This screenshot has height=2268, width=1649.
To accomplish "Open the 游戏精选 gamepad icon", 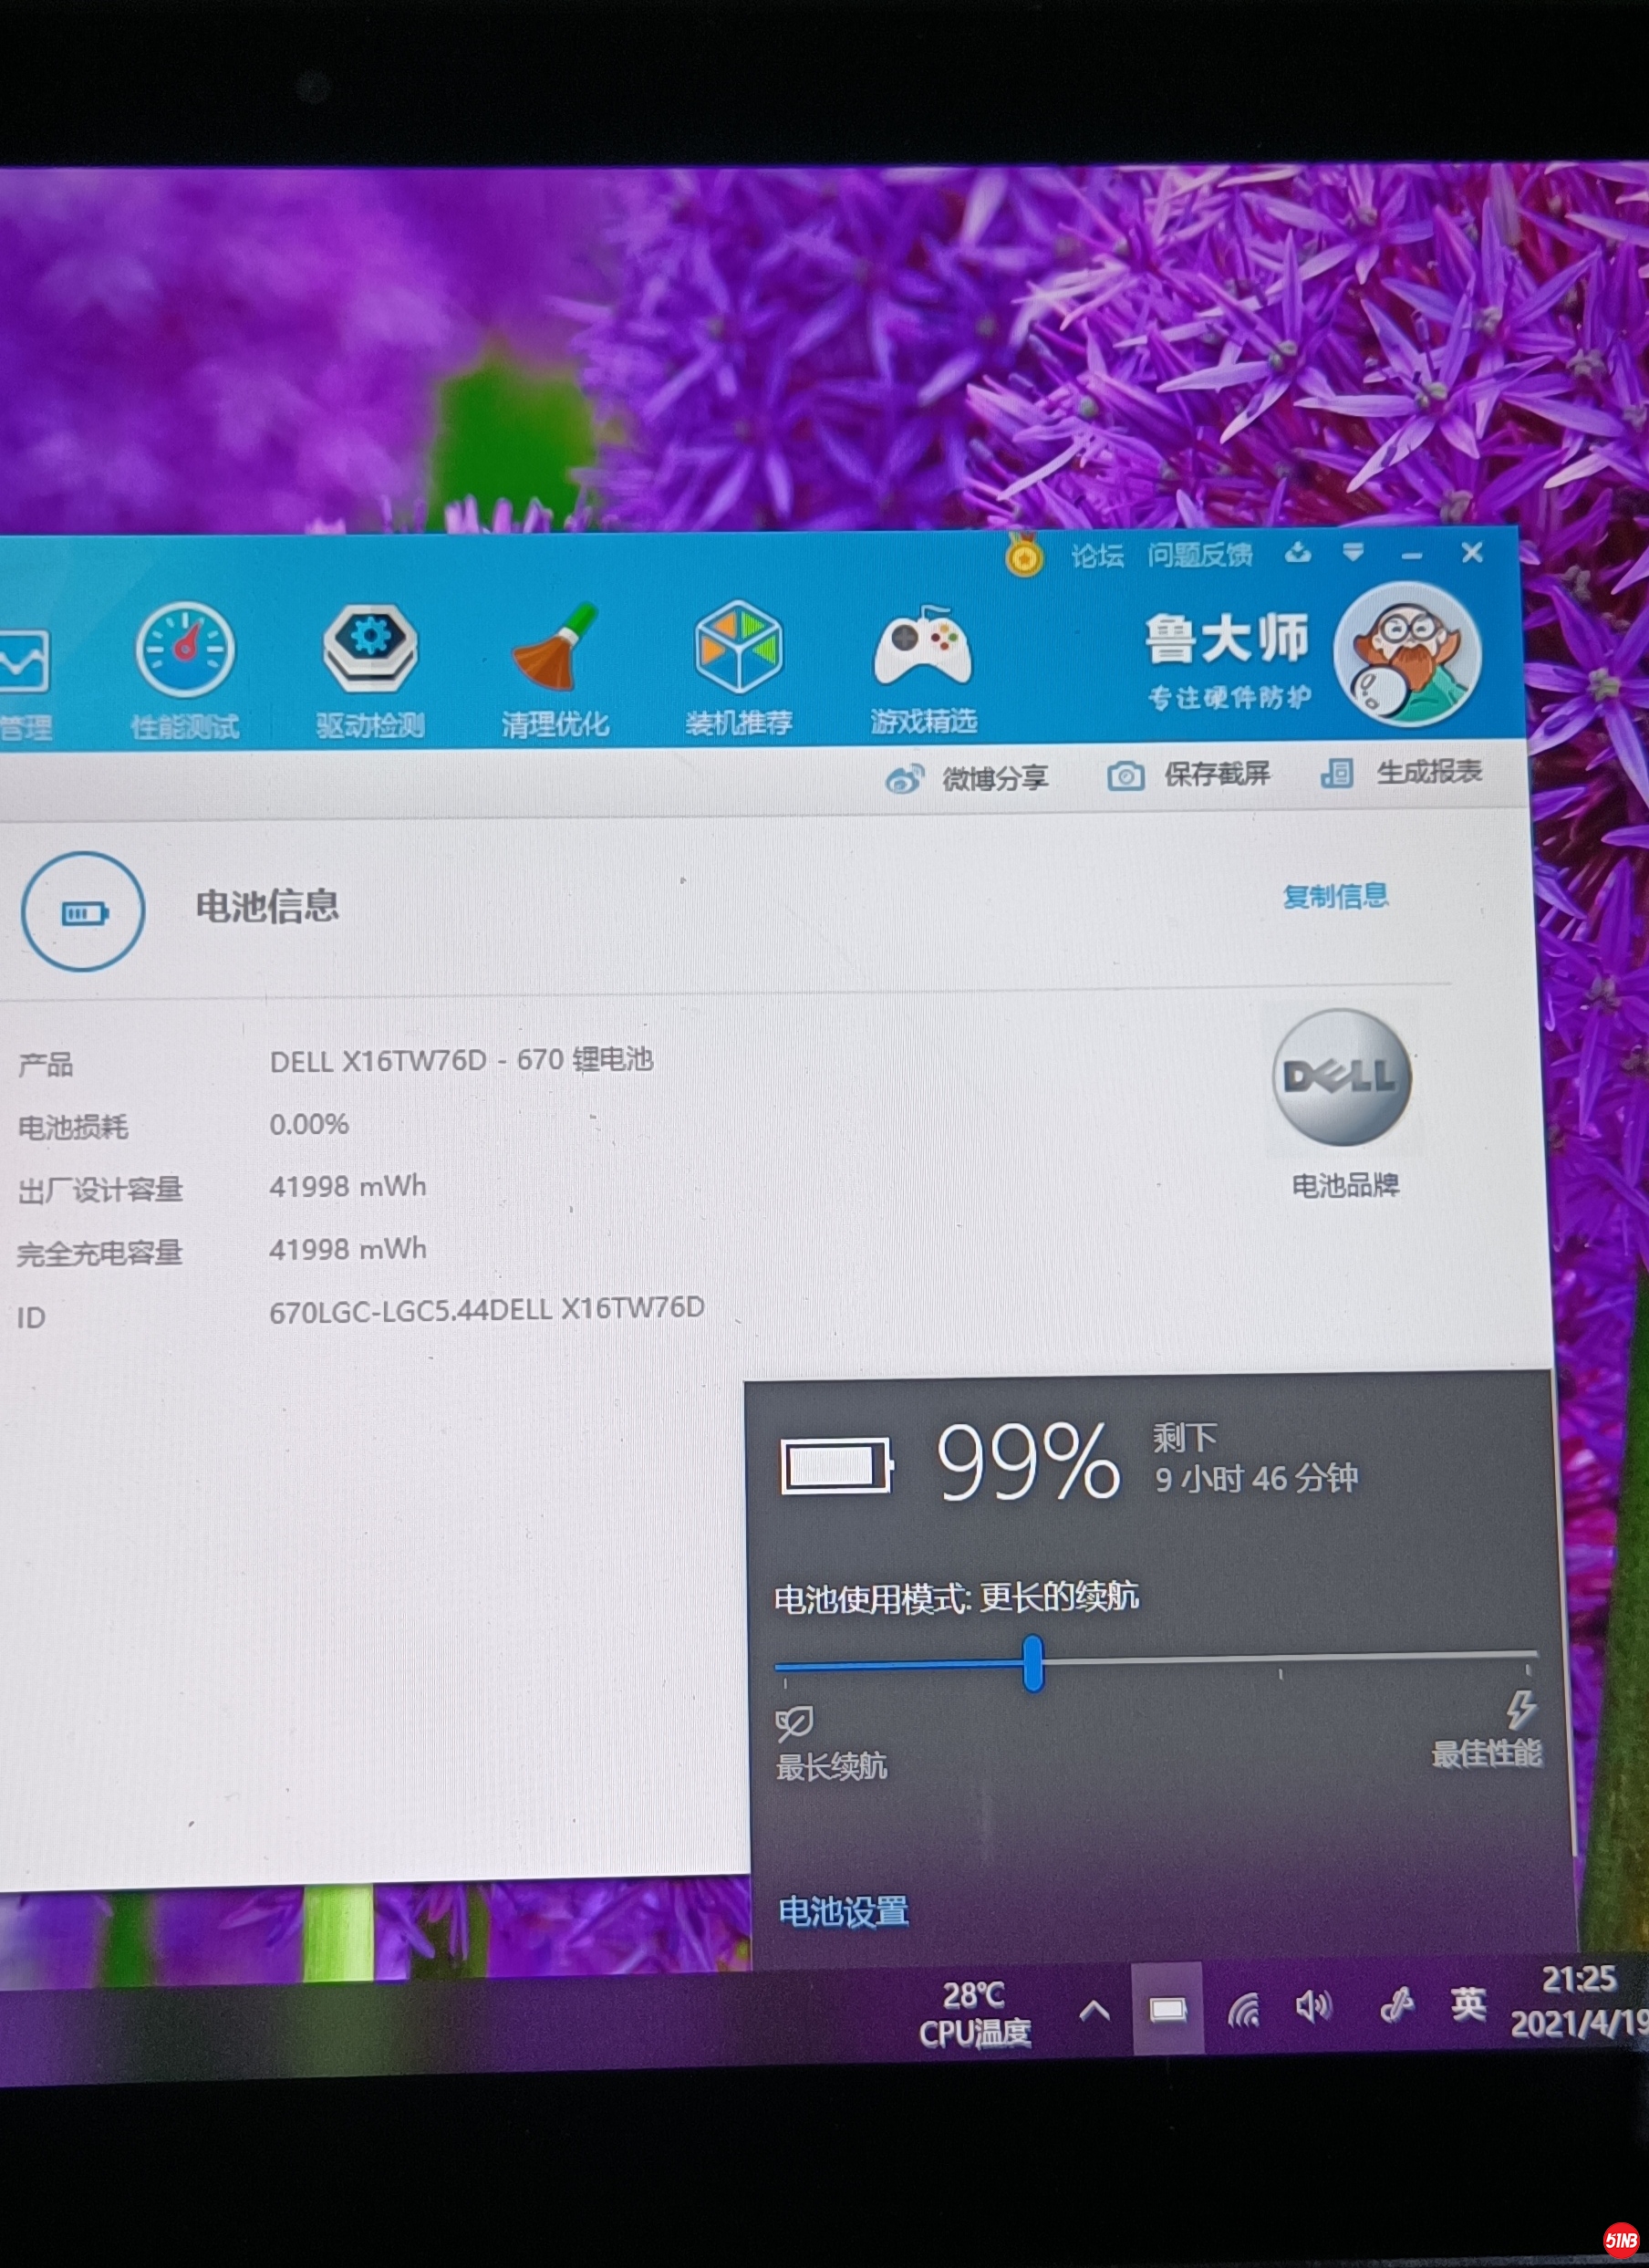I will click(x=922, y=648).
